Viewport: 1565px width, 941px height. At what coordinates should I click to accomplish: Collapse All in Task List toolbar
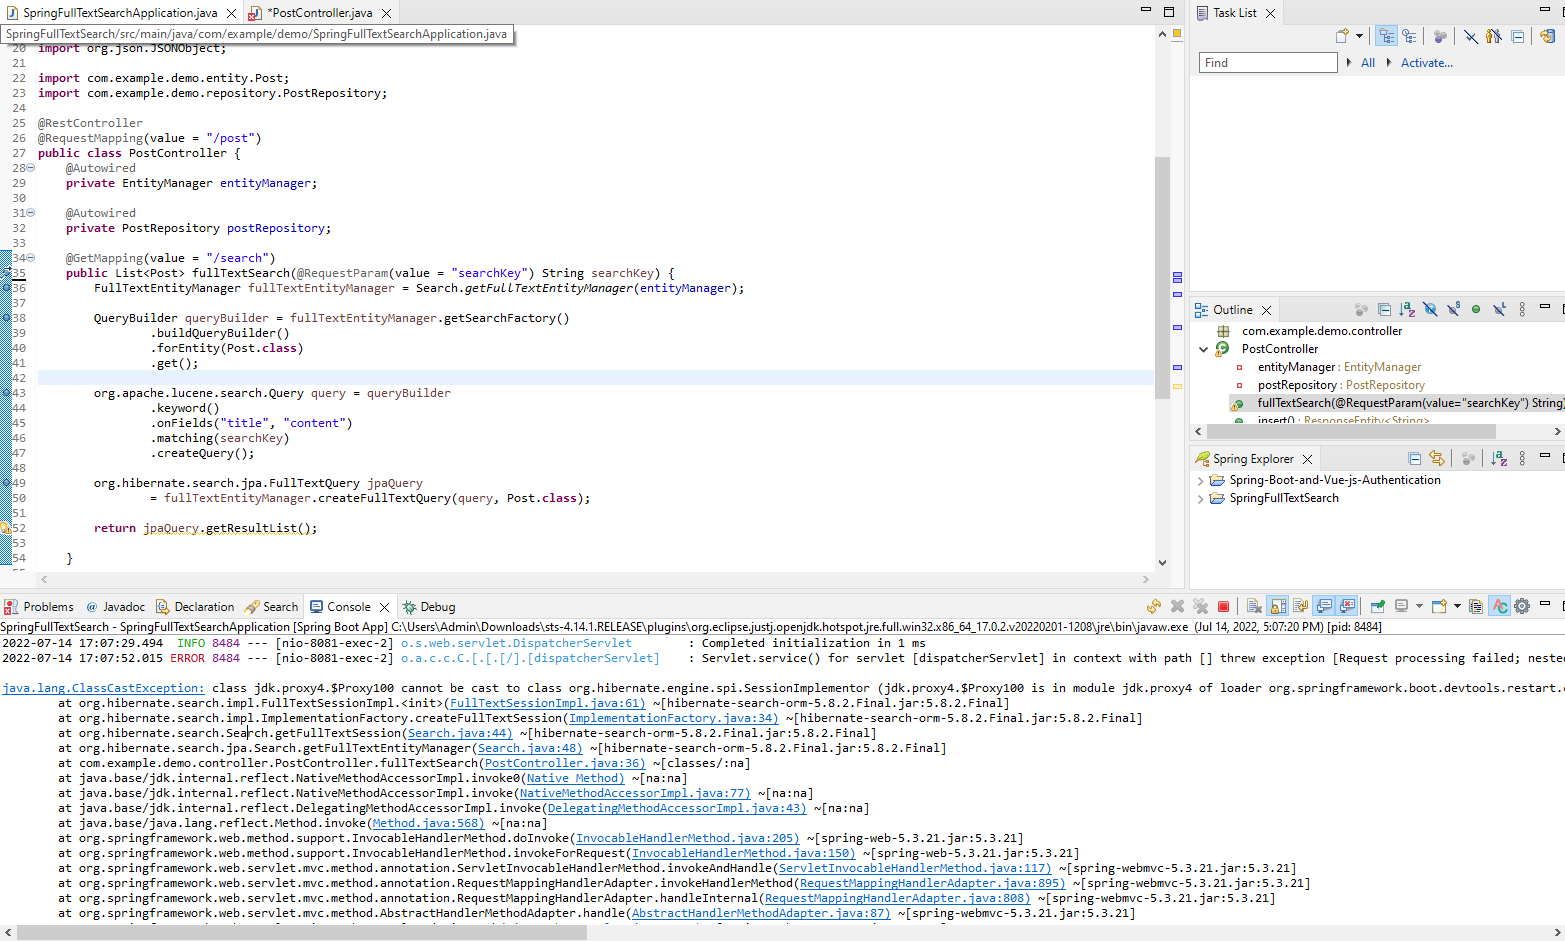pos(1517,37)
